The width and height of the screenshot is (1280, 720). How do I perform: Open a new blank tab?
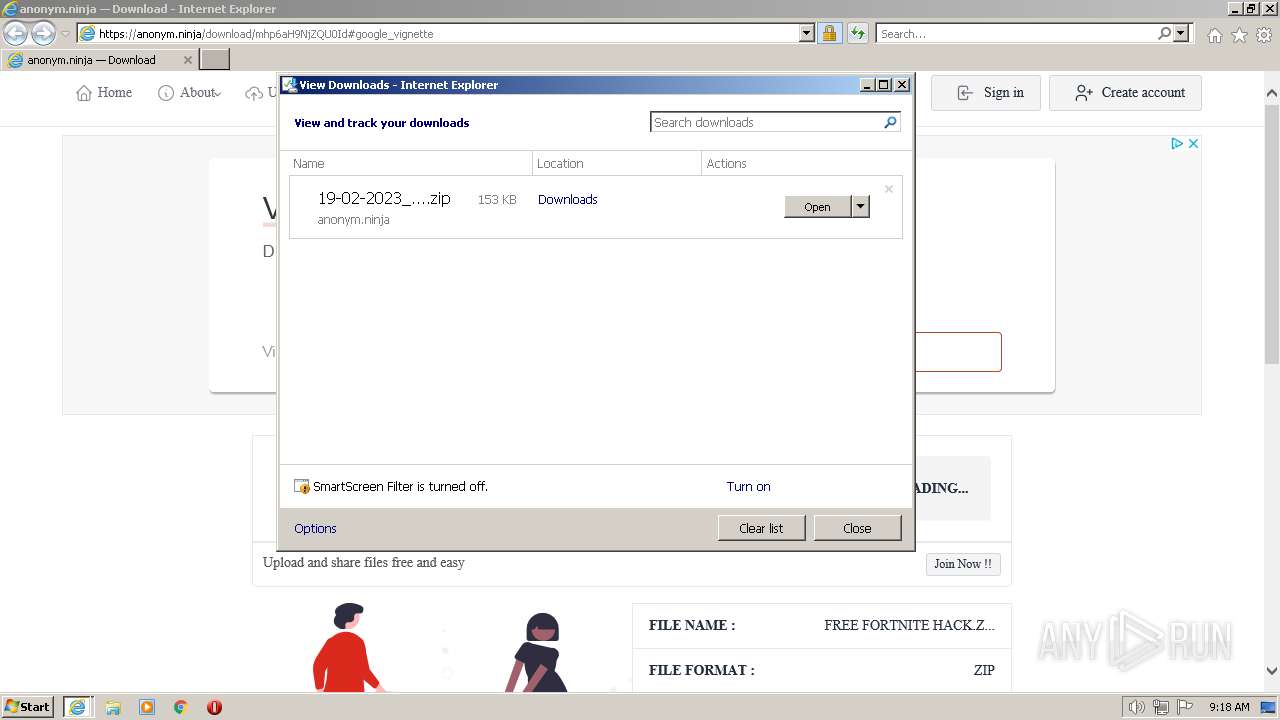(215, 60)
